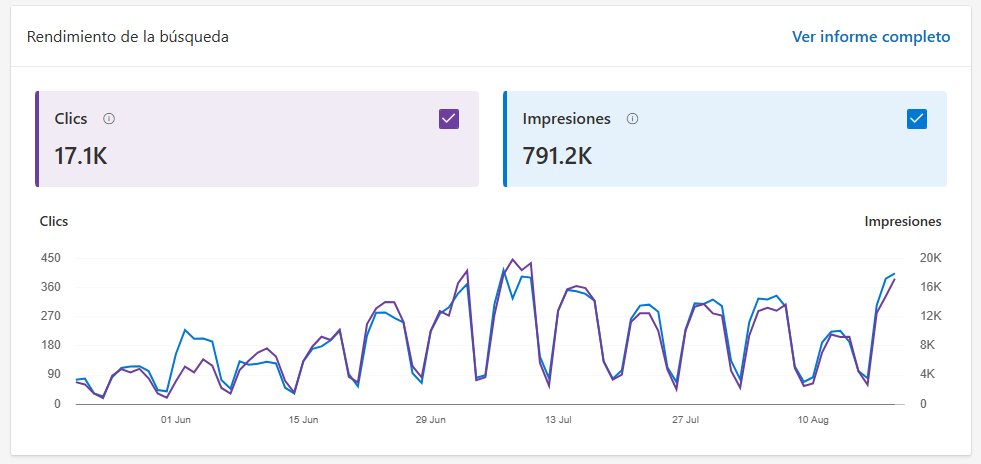This screenshot has width=981, height=464.
Task: Open the Clics info icon
Action: 109,119
